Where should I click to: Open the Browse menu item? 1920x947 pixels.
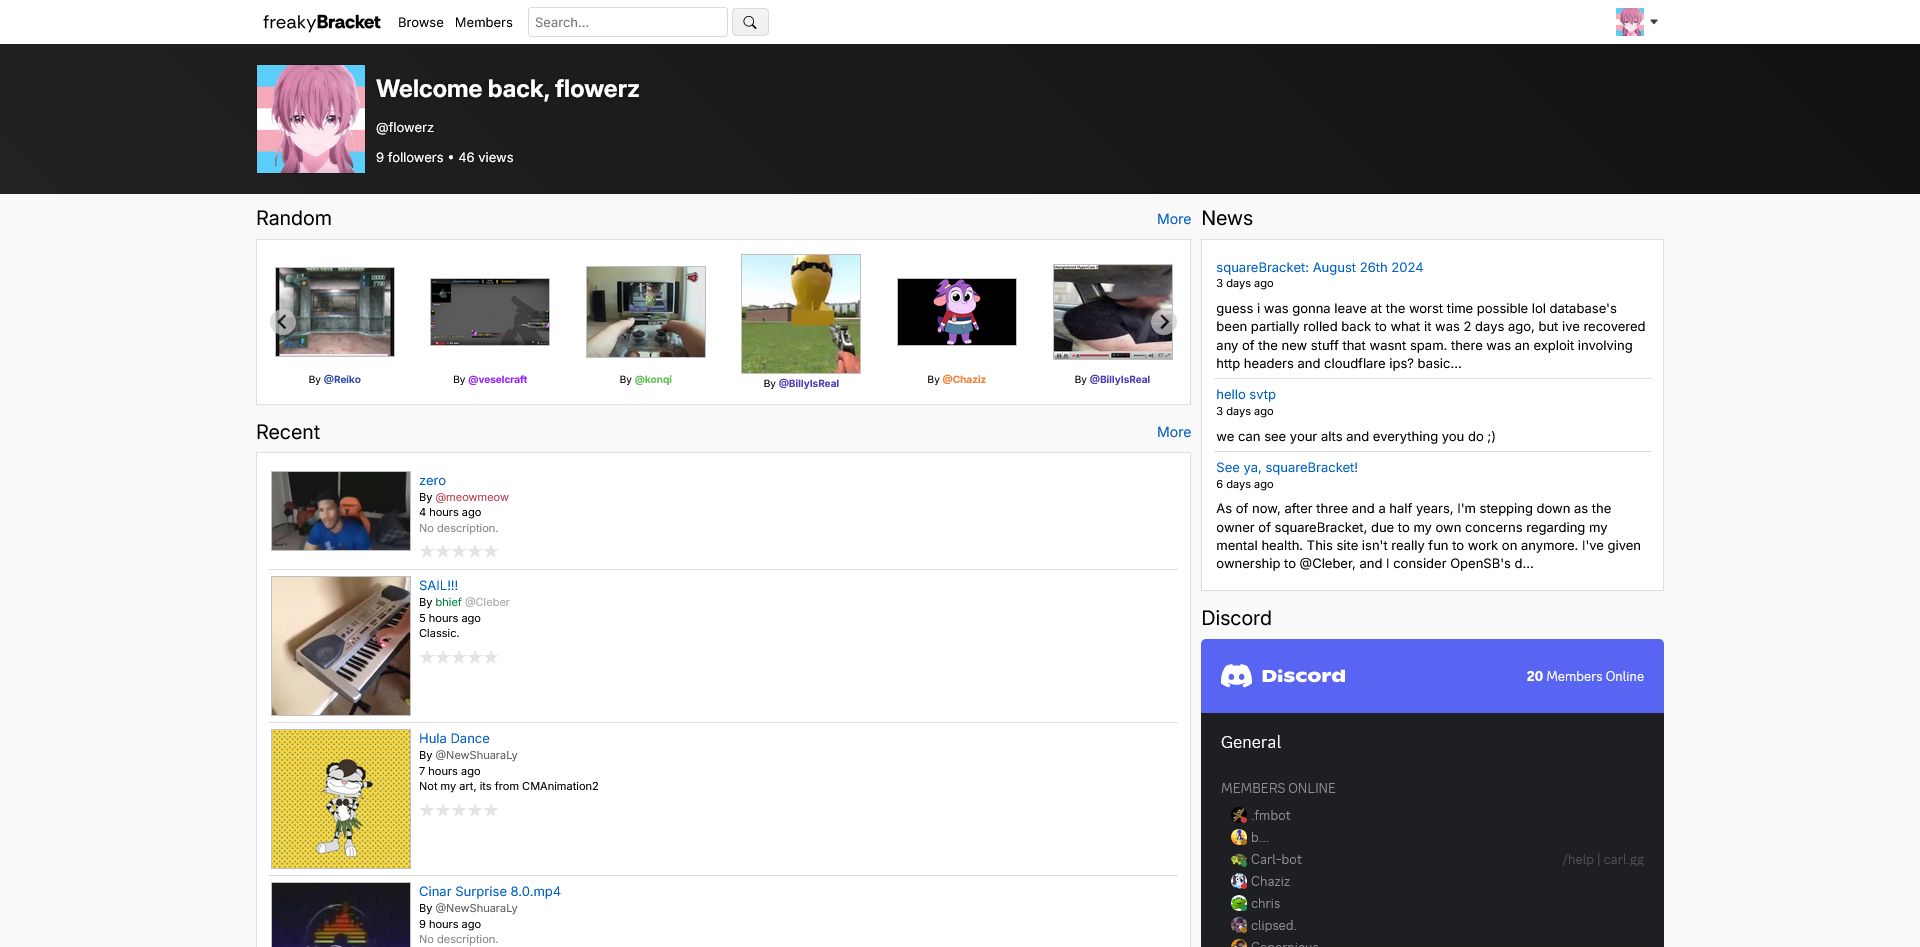pos(420,22)
